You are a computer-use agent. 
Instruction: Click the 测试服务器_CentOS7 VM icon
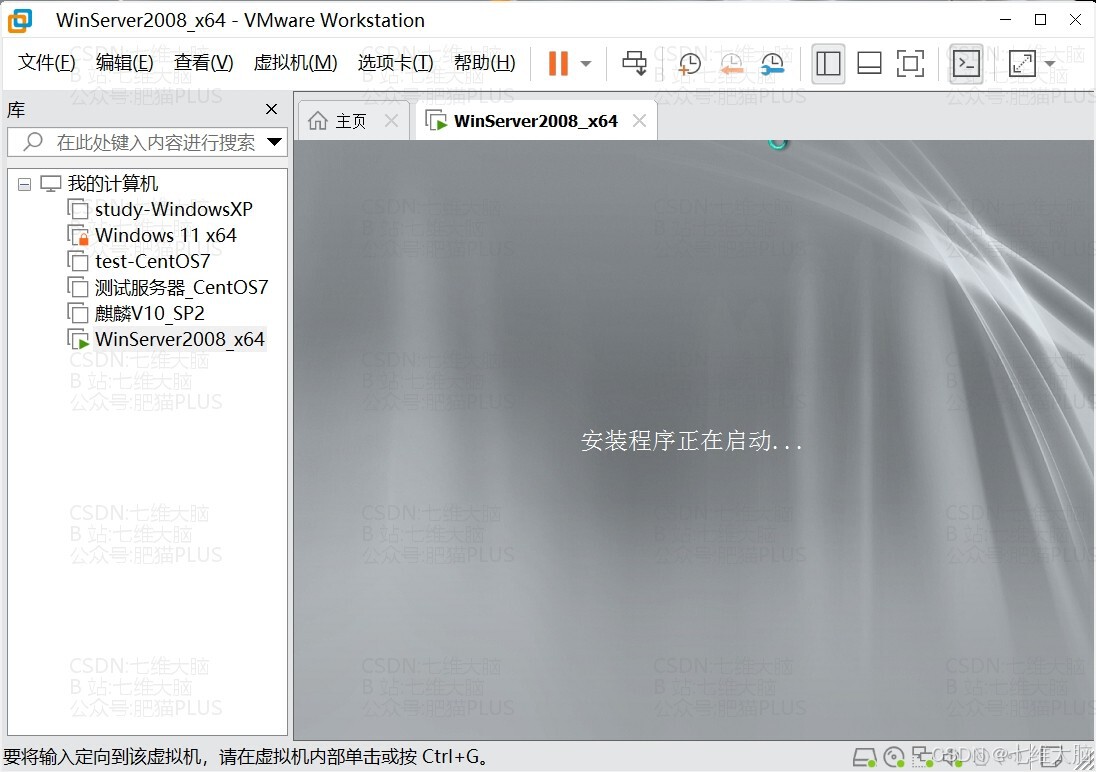pos(78,287)
